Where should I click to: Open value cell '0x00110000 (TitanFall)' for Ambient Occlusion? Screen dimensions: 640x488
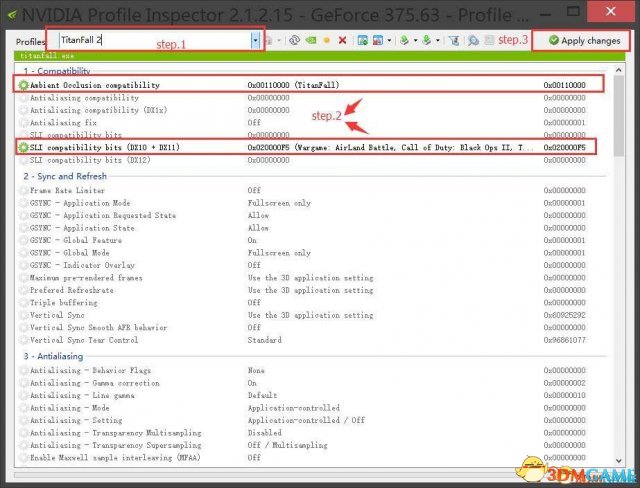pyautogui.click(x=293, y=85)
